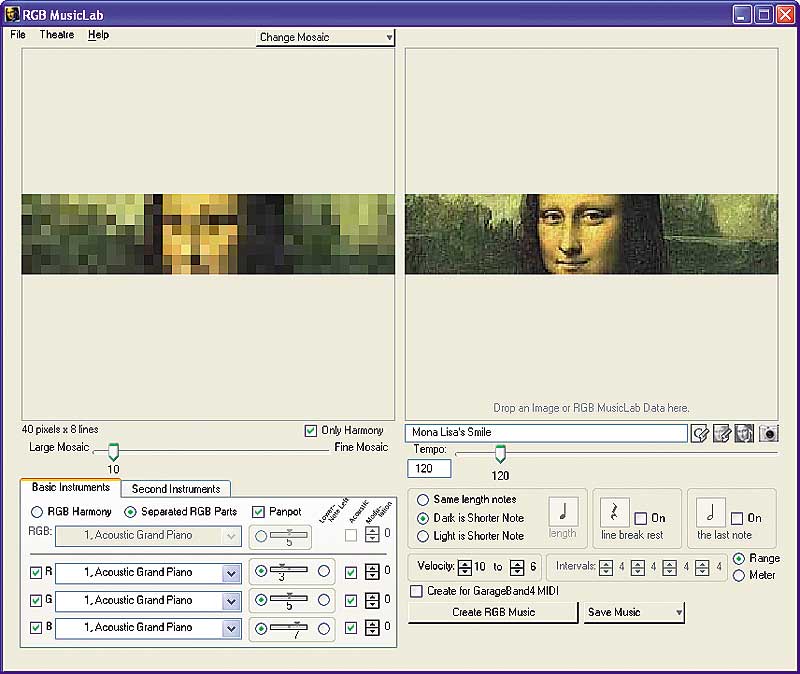
Task: Click the half note last-note icon
Action: click(710, 512)
